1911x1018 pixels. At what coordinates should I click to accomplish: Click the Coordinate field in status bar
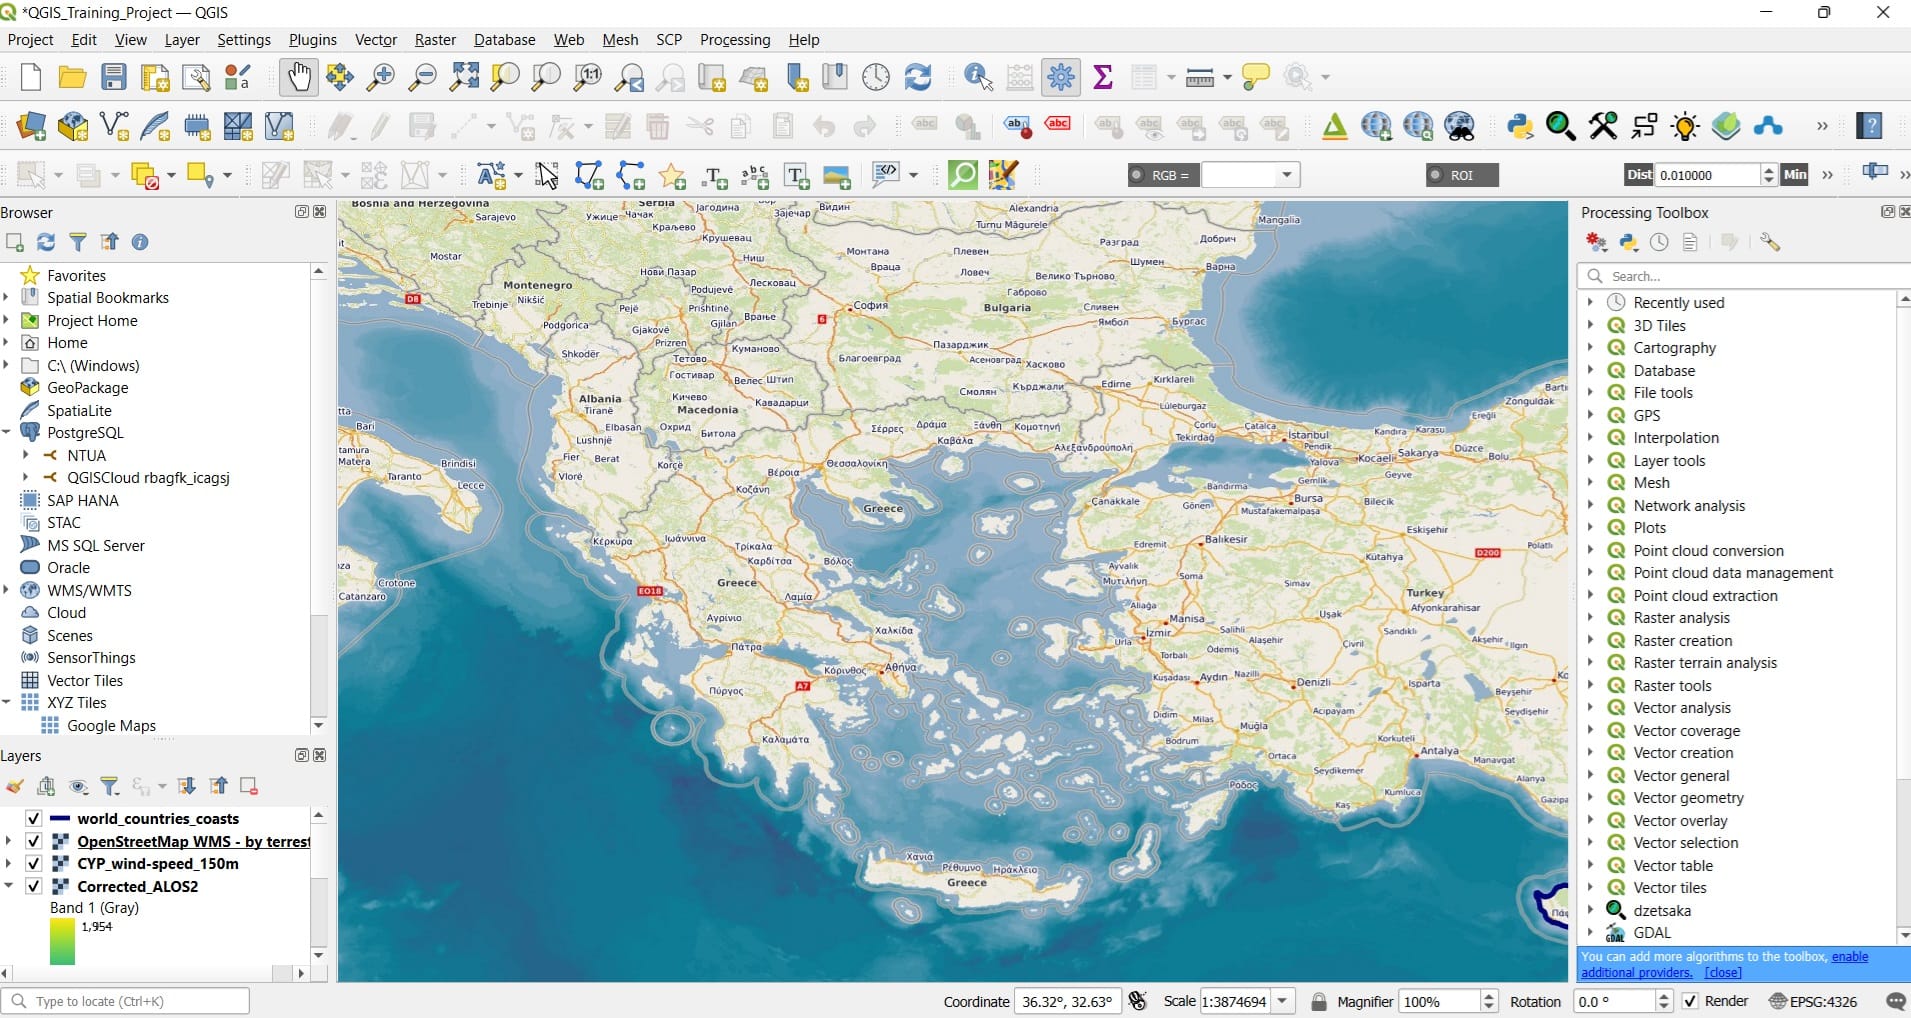click(x=1067, y=1001)
